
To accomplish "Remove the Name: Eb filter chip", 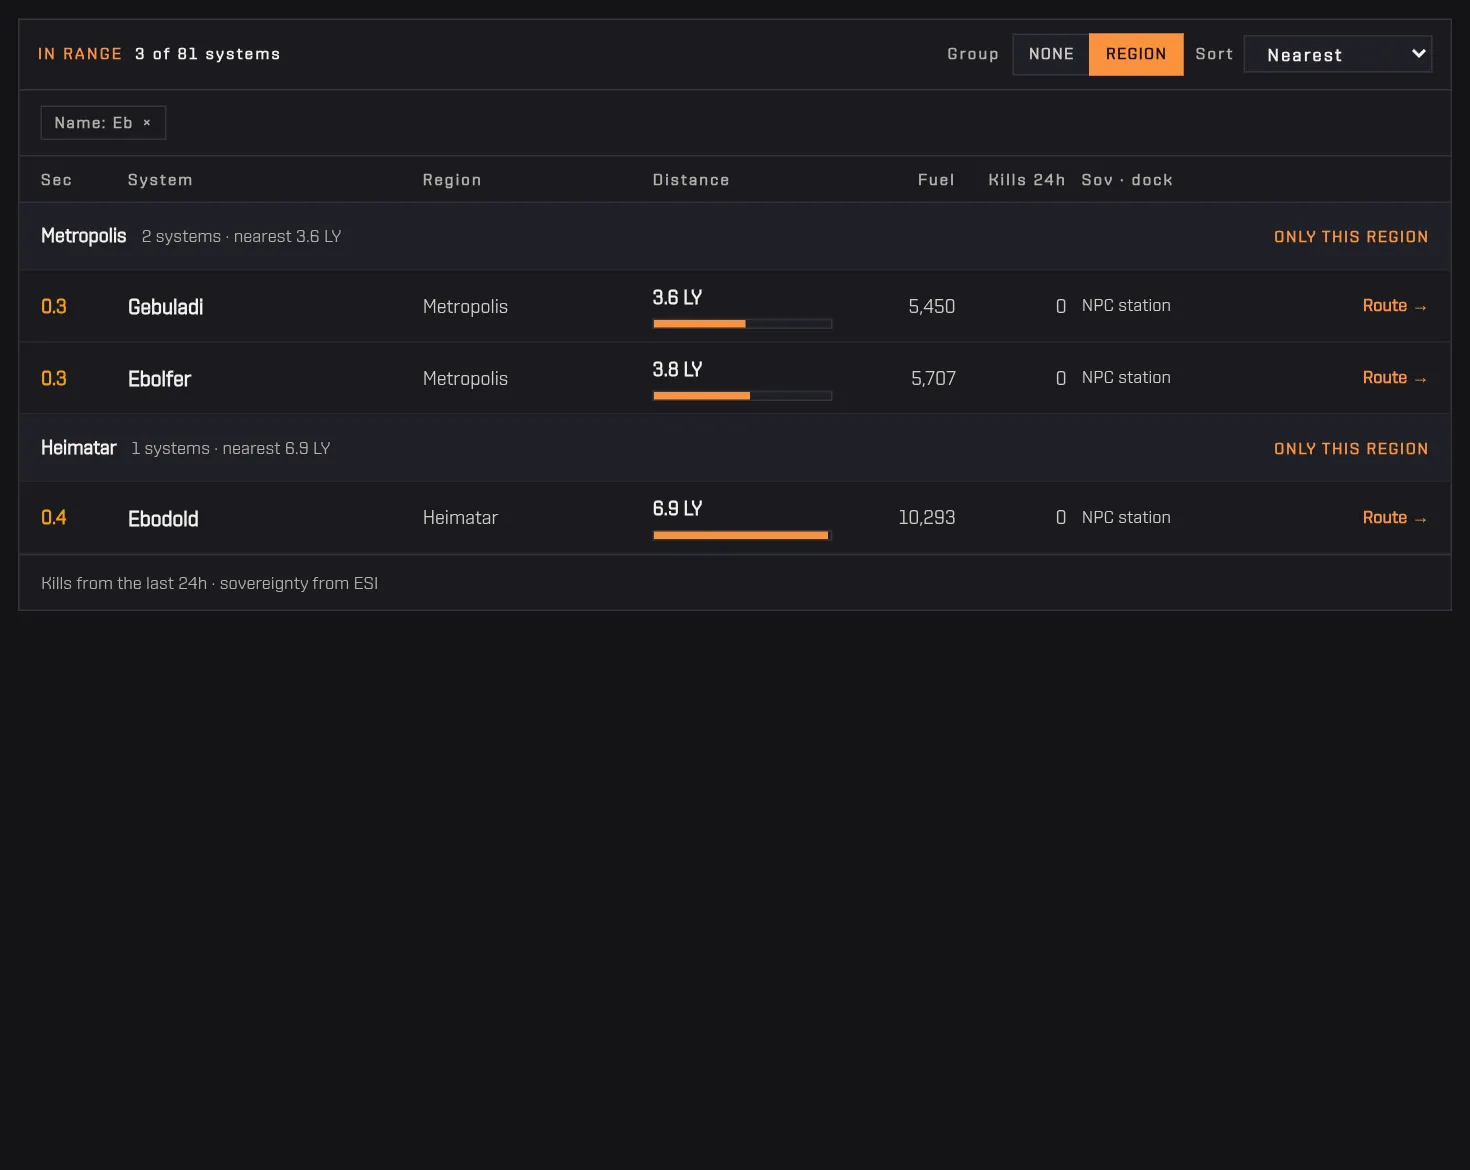I will (147, 123).
